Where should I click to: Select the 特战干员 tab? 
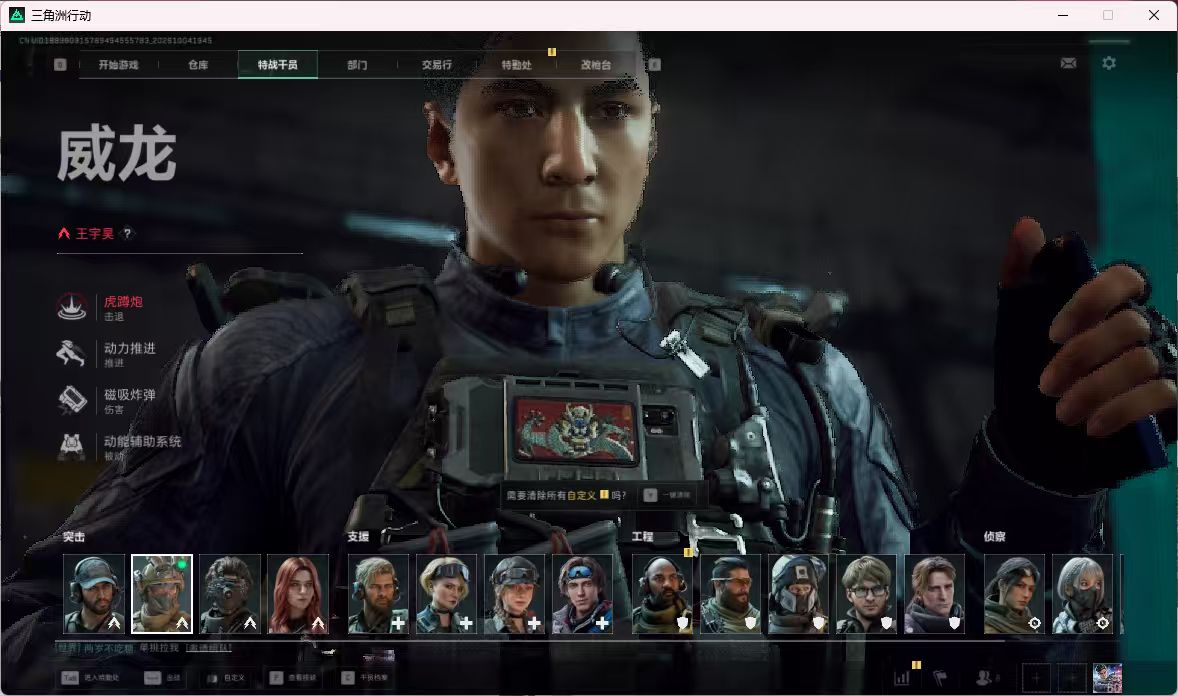(278, 65)
